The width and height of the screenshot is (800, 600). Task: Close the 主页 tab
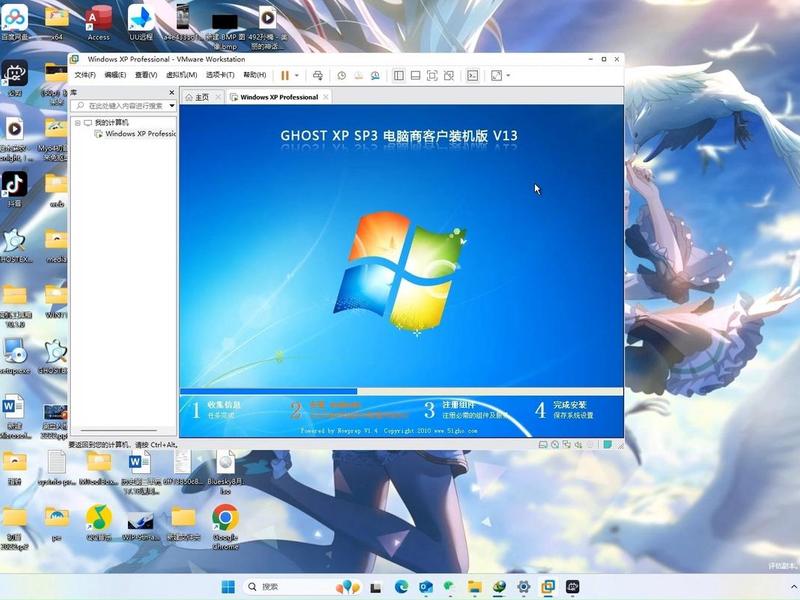point(218,97)
